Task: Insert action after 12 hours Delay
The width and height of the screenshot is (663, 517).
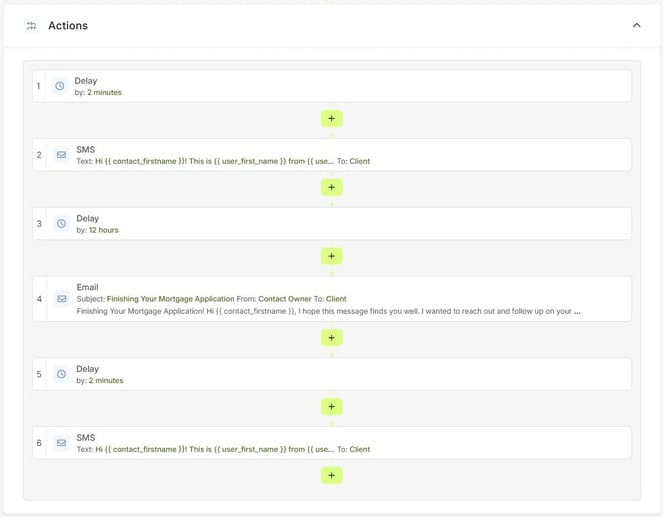Action: [331, 257]
